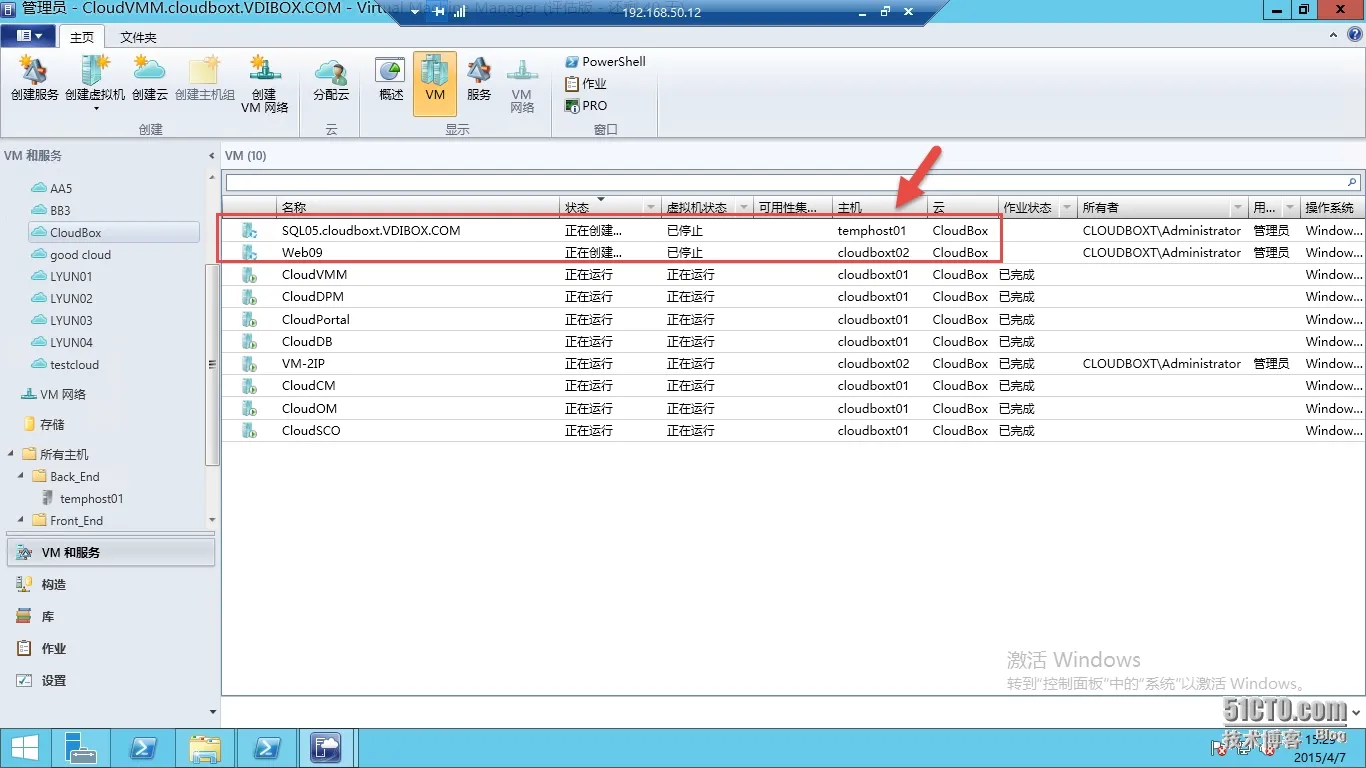Select the CloudBox cloud node
This screenshot has width=1366, height=768.
(x=114, y=232)
